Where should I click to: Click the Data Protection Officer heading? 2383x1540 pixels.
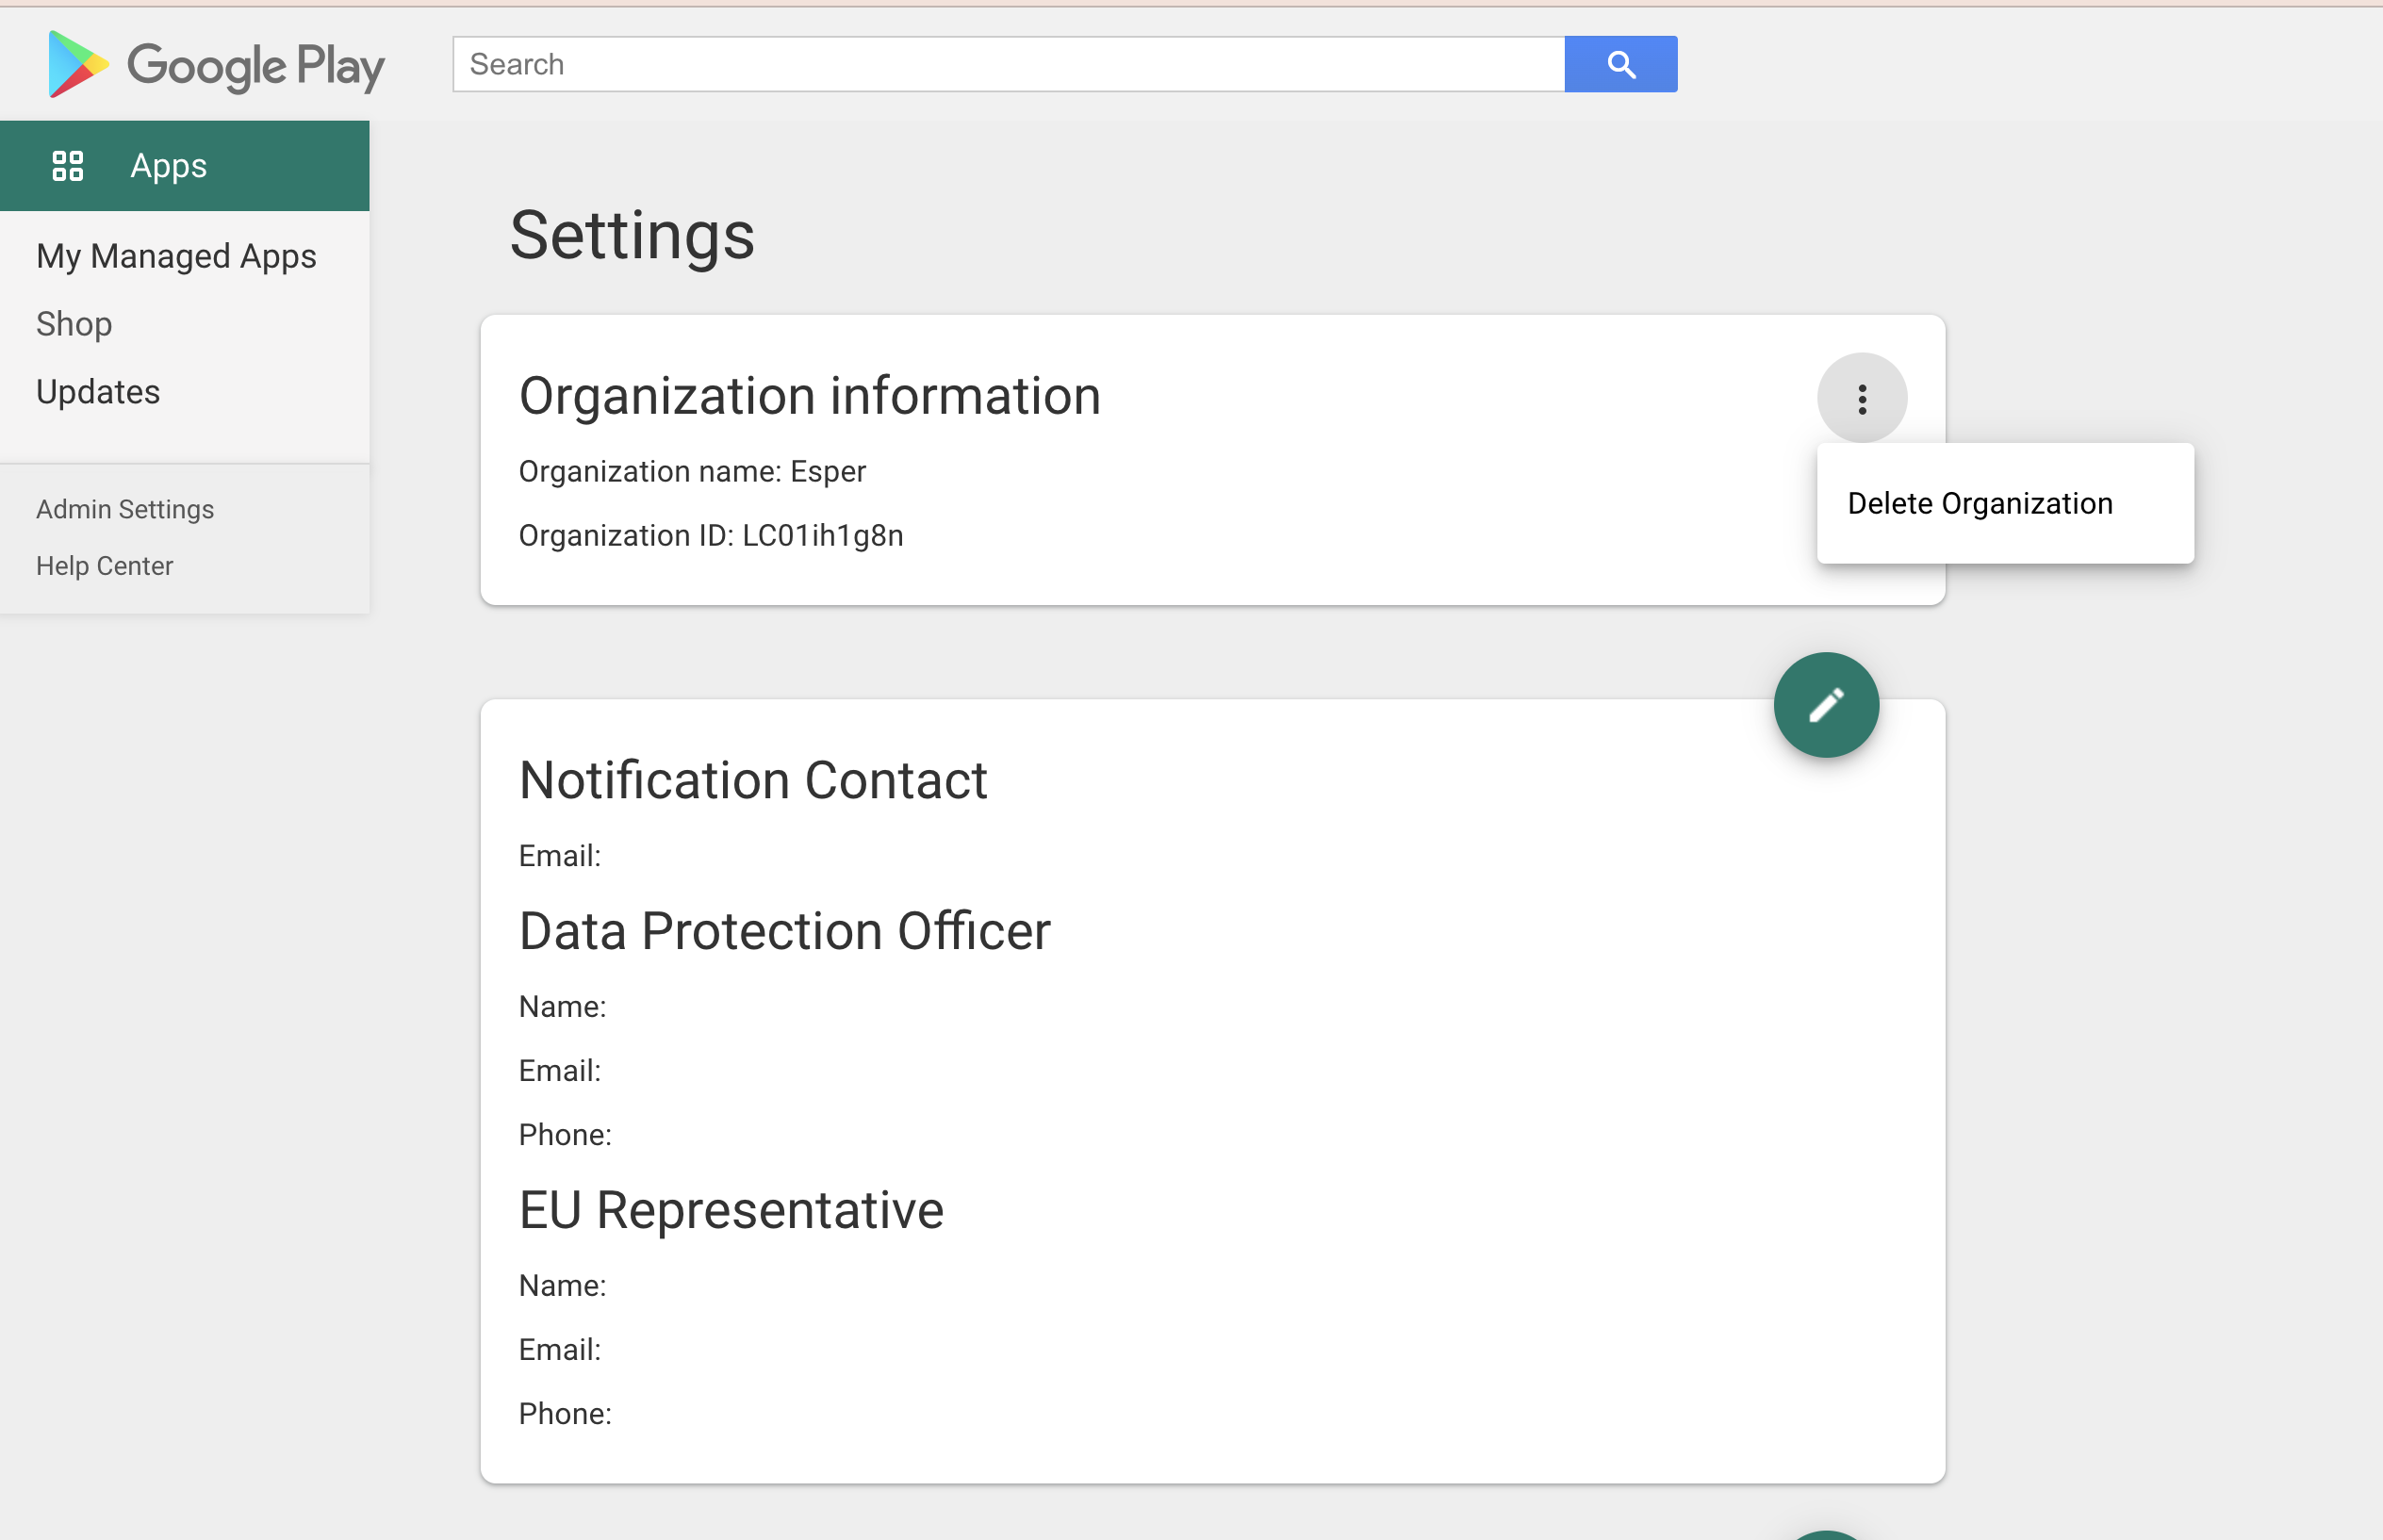point(785,931)
